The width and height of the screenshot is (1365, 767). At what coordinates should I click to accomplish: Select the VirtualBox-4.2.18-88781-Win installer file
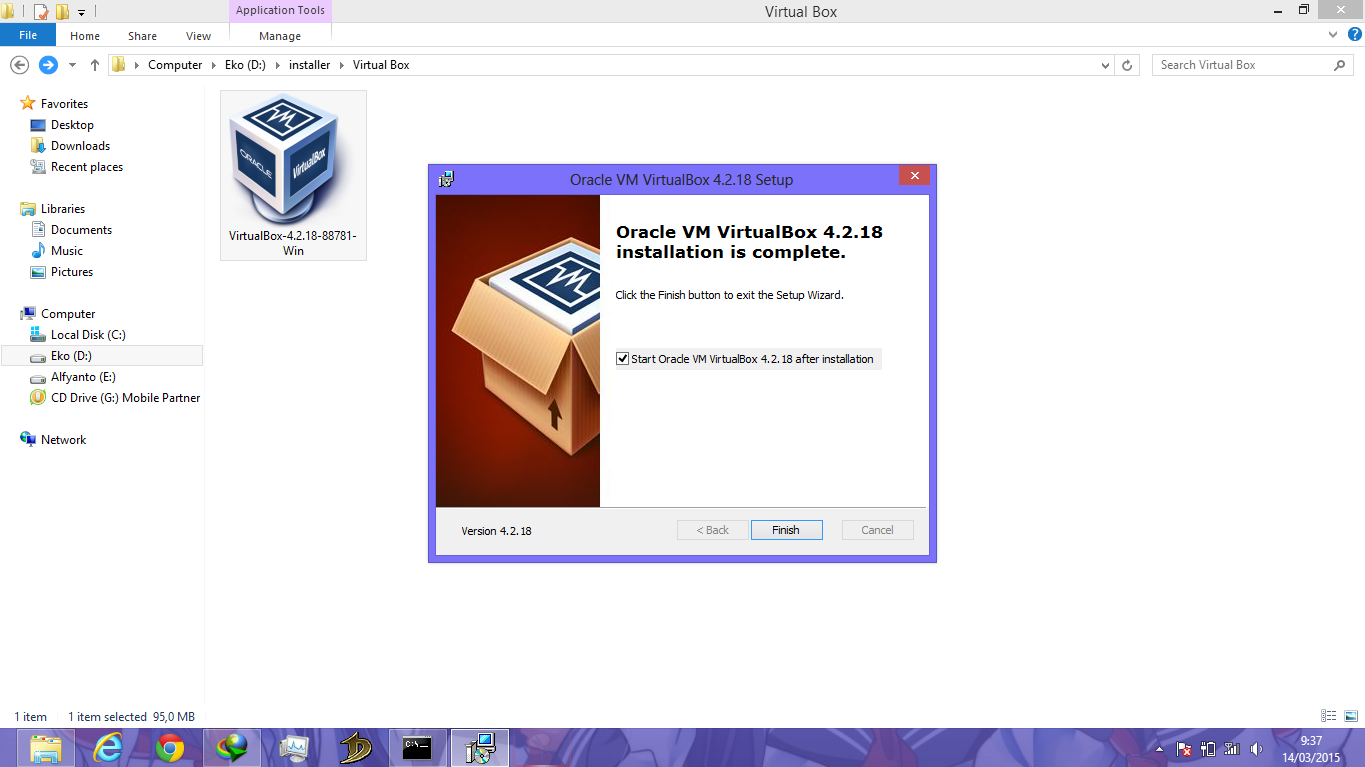(293, 175)
